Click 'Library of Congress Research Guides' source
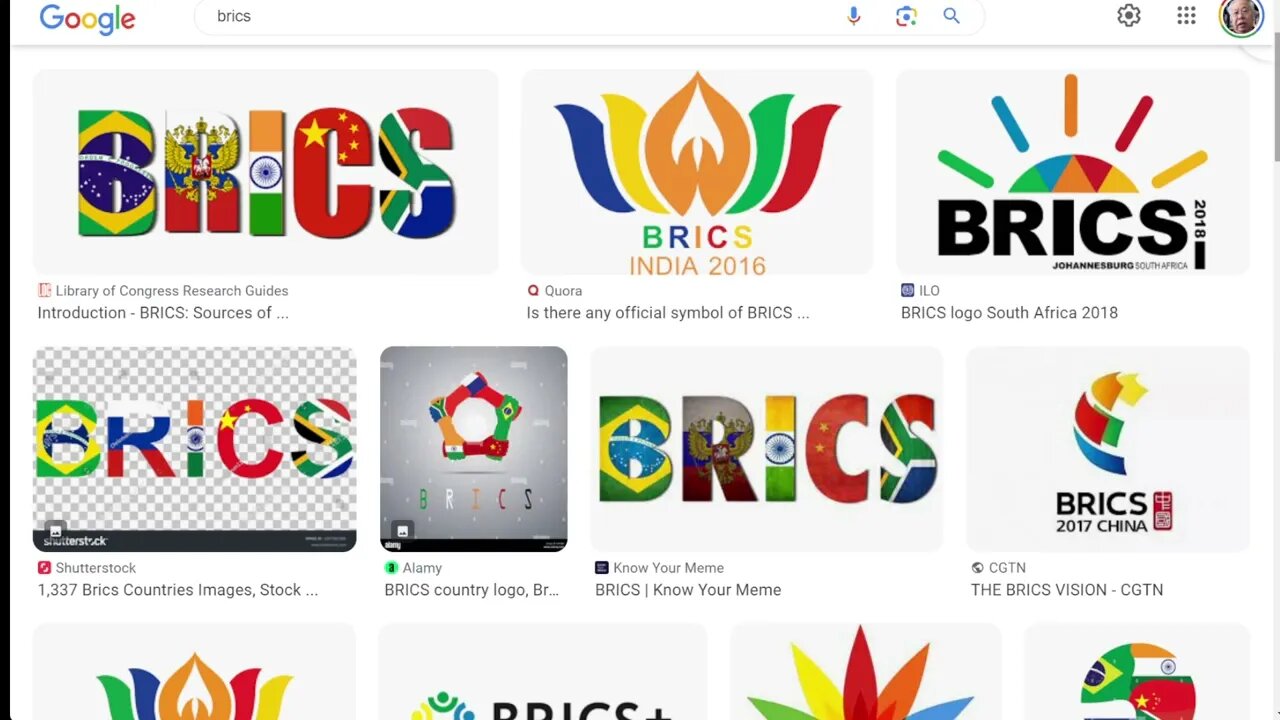The width and height of the screenshot is (1280, 720). (x=172, y=290)
